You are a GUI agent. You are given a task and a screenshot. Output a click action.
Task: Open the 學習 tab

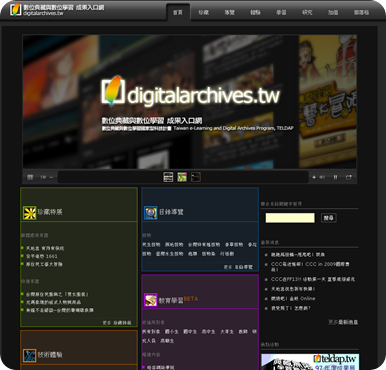pyautogui.click(x=281, y=12)
